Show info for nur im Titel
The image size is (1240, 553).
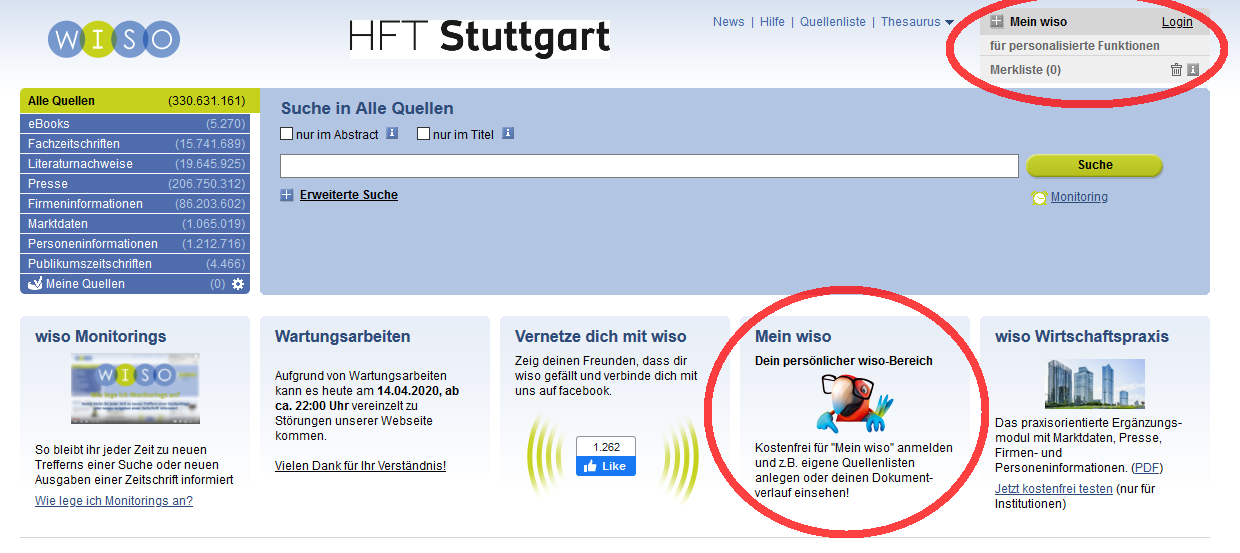[508, 133]
